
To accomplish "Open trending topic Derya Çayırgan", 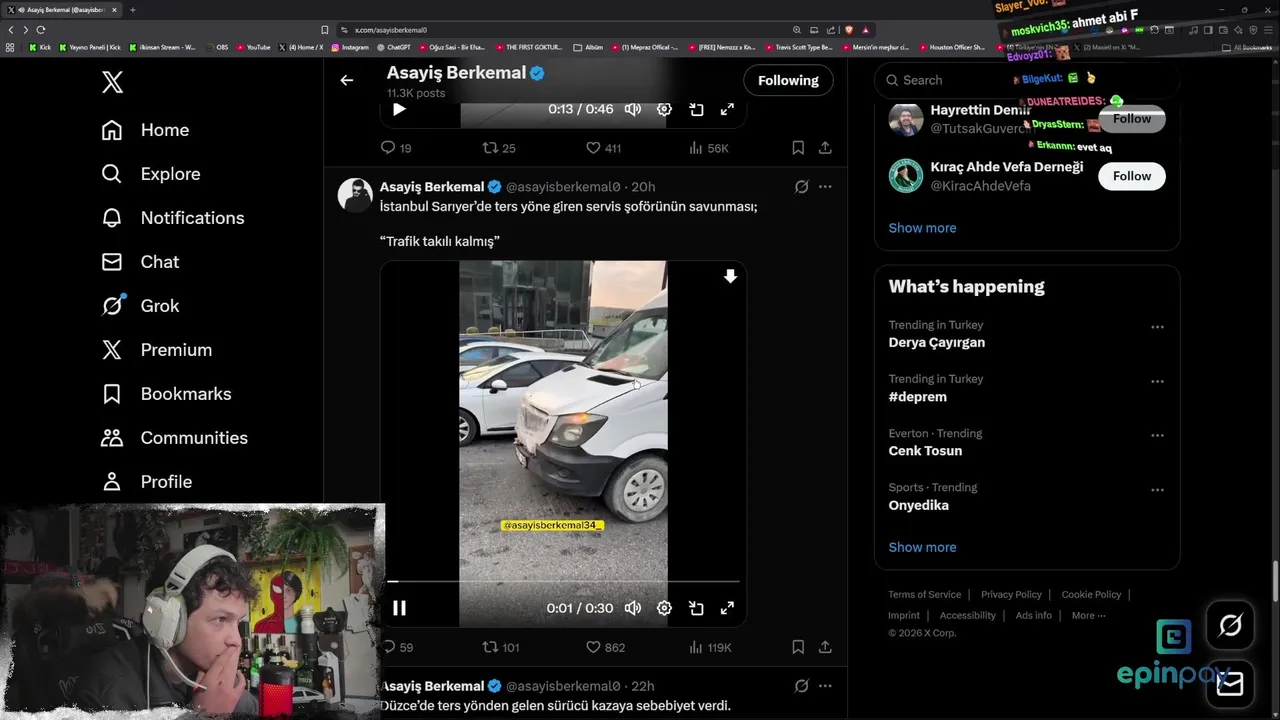I will coord(937,342).
